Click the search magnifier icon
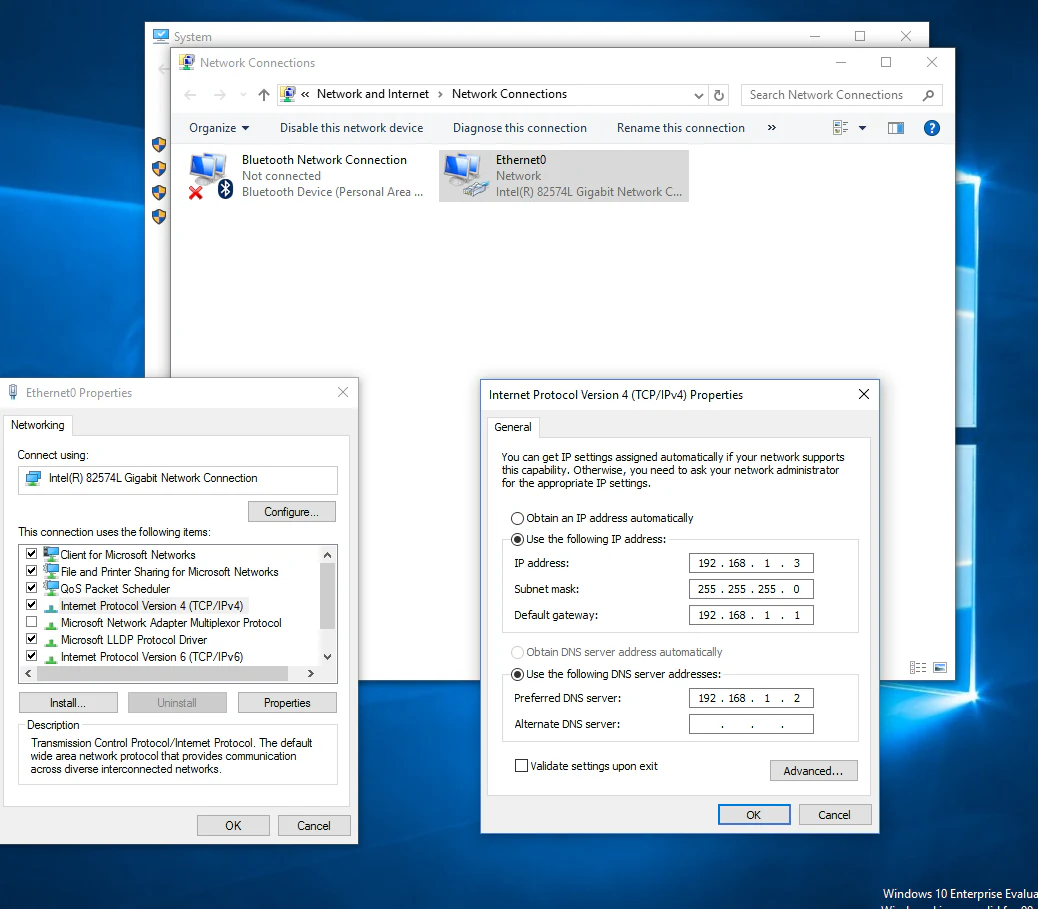 pyautogui.click(x=928, y=95)
